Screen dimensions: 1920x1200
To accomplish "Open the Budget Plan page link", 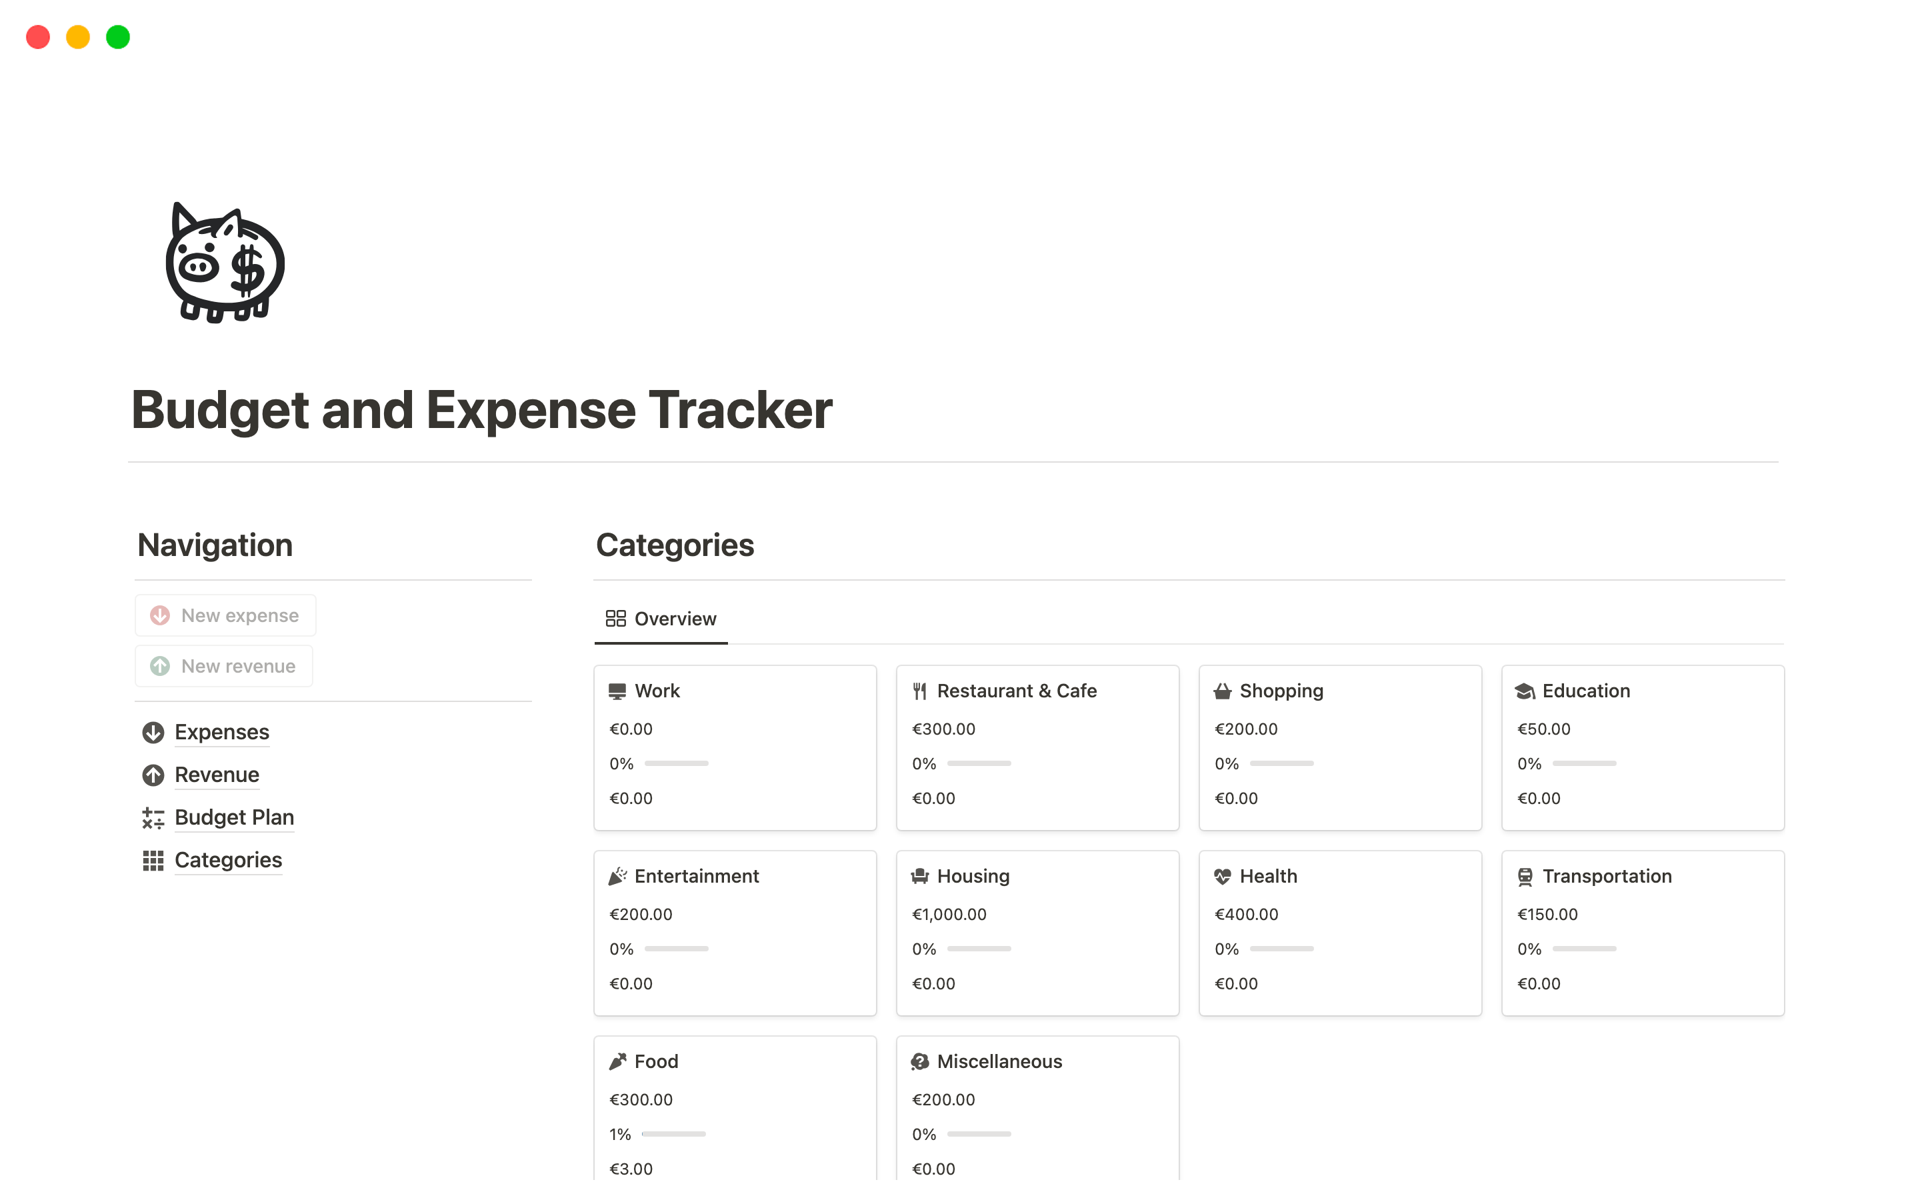I will pos(234,818).
